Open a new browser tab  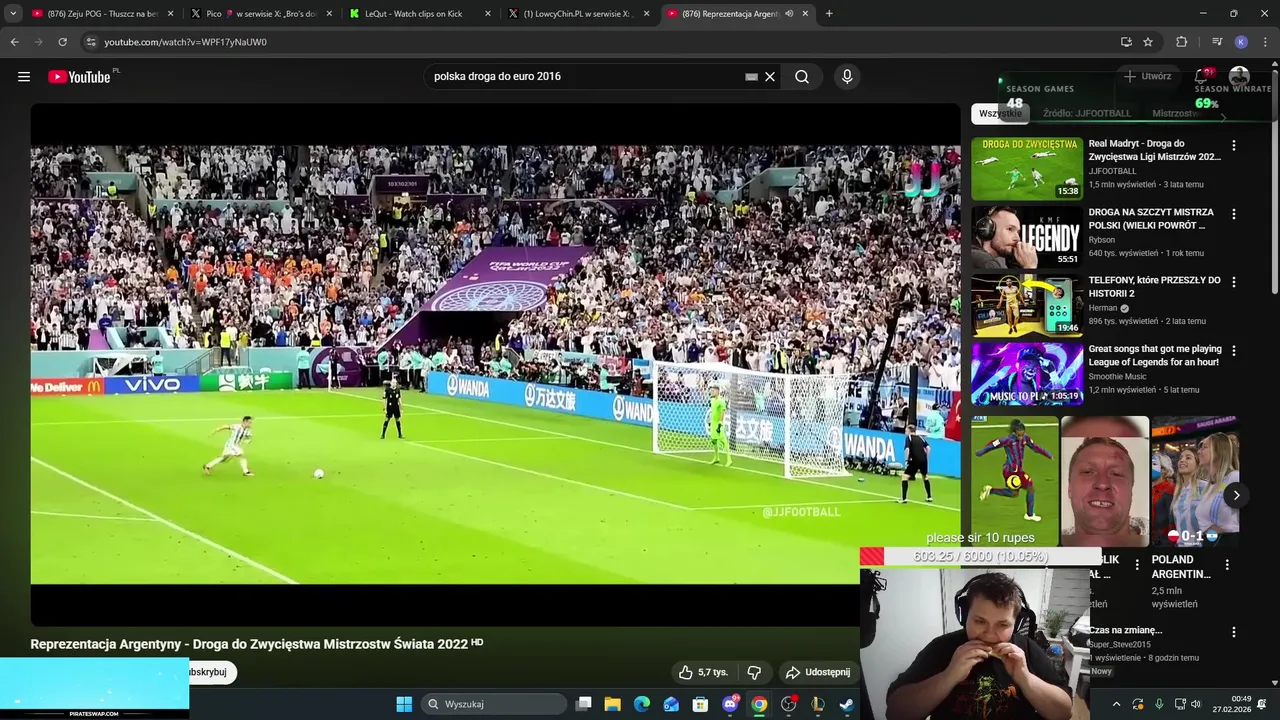829,14
